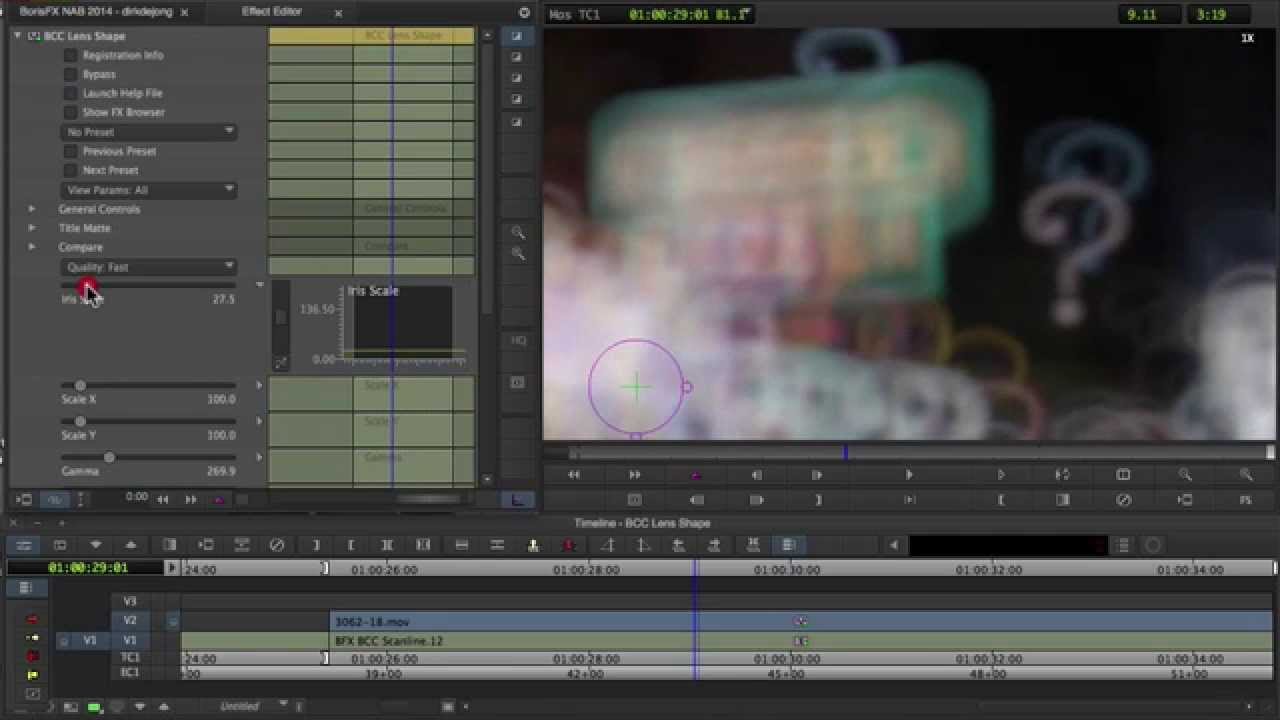
Task: Click expand icon below Iris Scale graph slider
Action: (x=281, y=363)
